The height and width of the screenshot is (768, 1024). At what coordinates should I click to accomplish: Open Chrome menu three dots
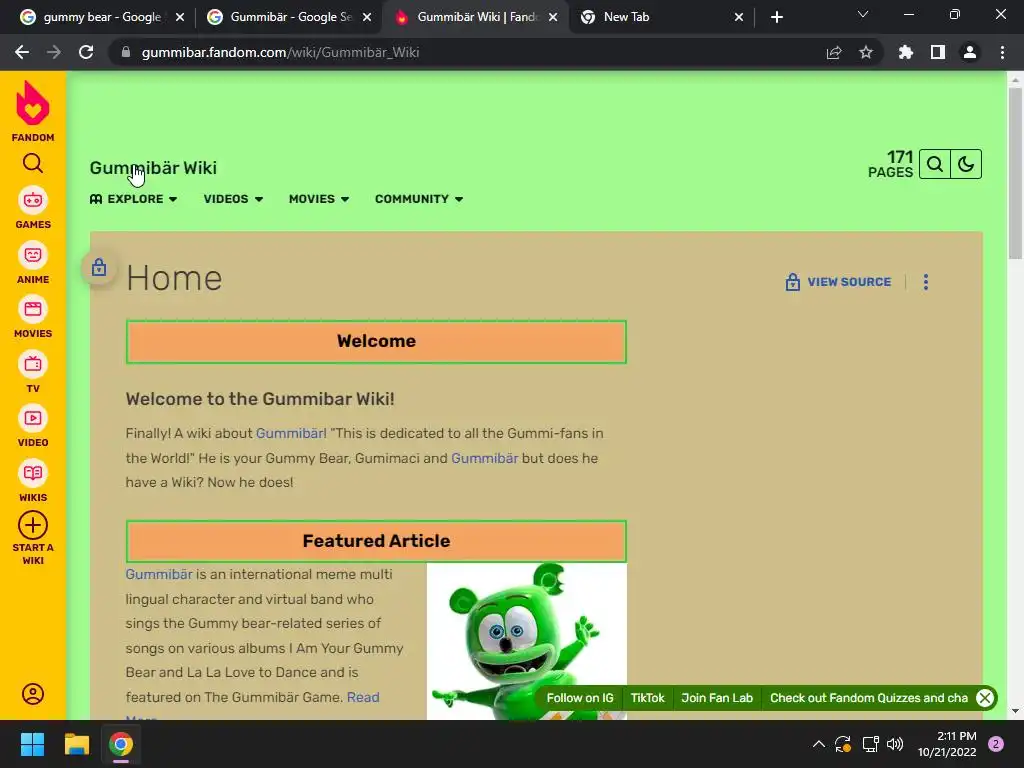[x=1002, y=52]
